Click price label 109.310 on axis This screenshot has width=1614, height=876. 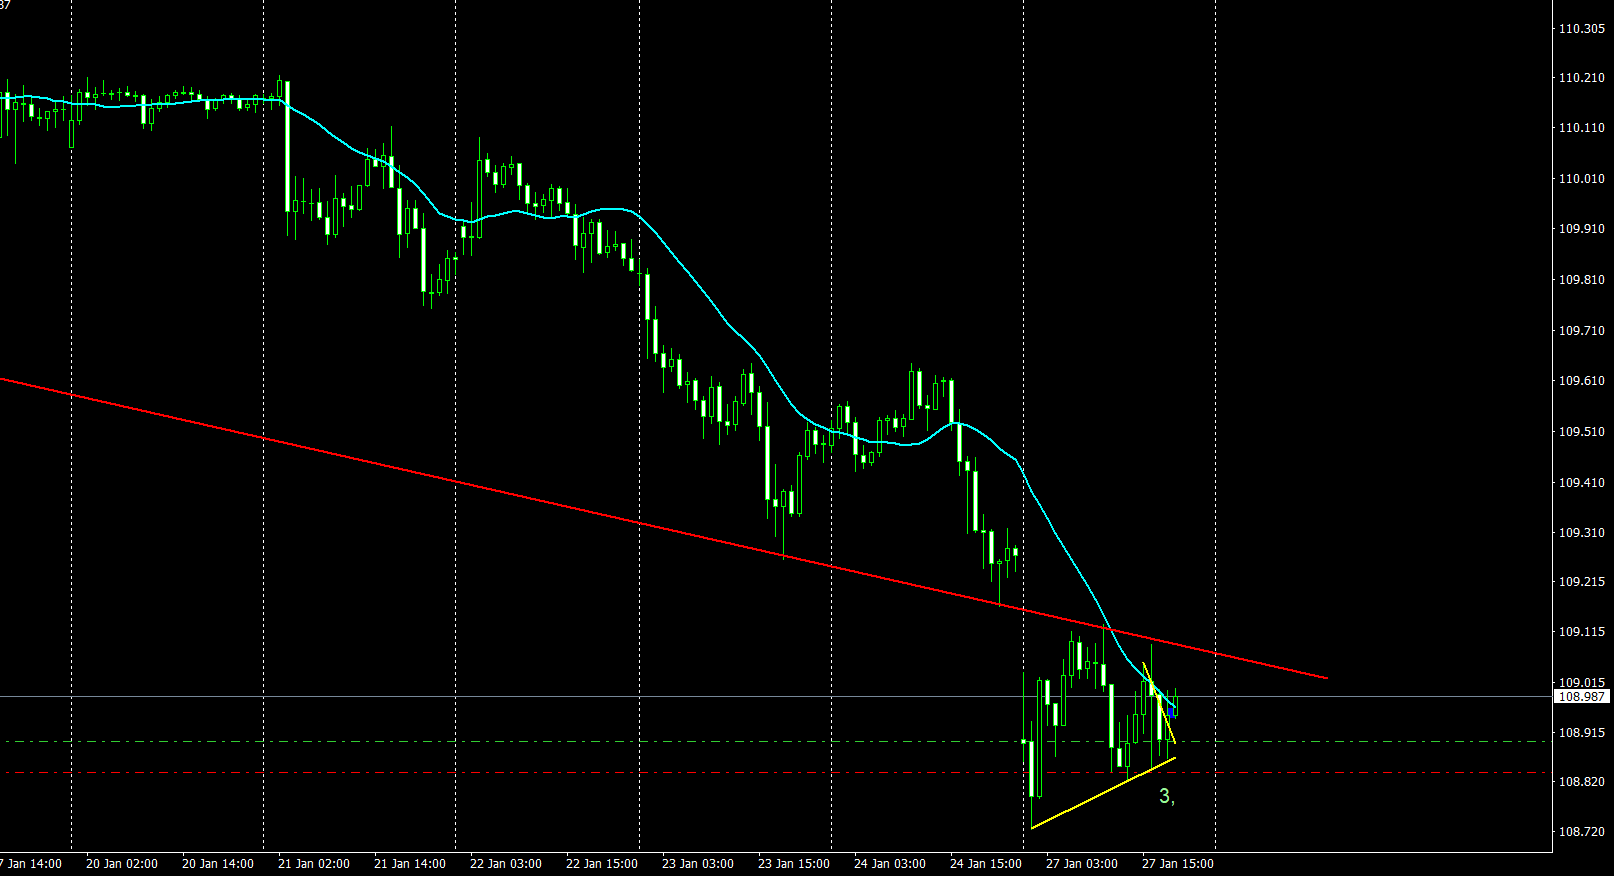[1582, 533]
